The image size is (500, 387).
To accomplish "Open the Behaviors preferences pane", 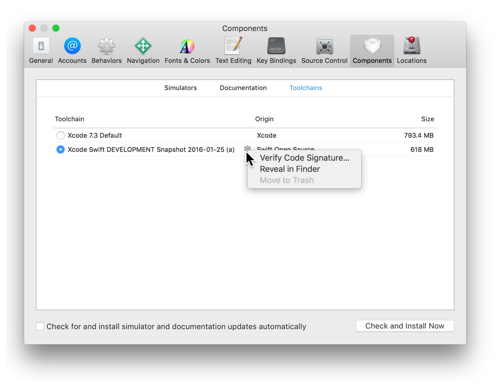I will coord(106,51).
